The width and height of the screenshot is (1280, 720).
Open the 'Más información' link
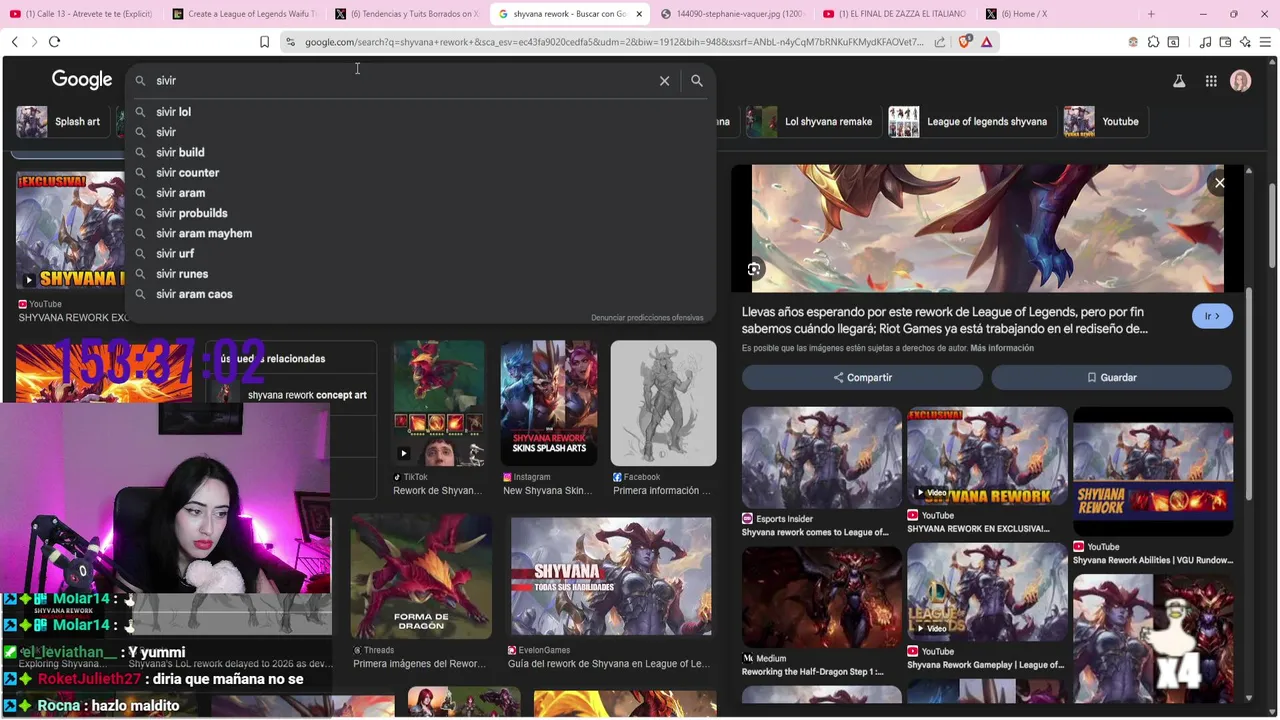(x=1002, y=348)
